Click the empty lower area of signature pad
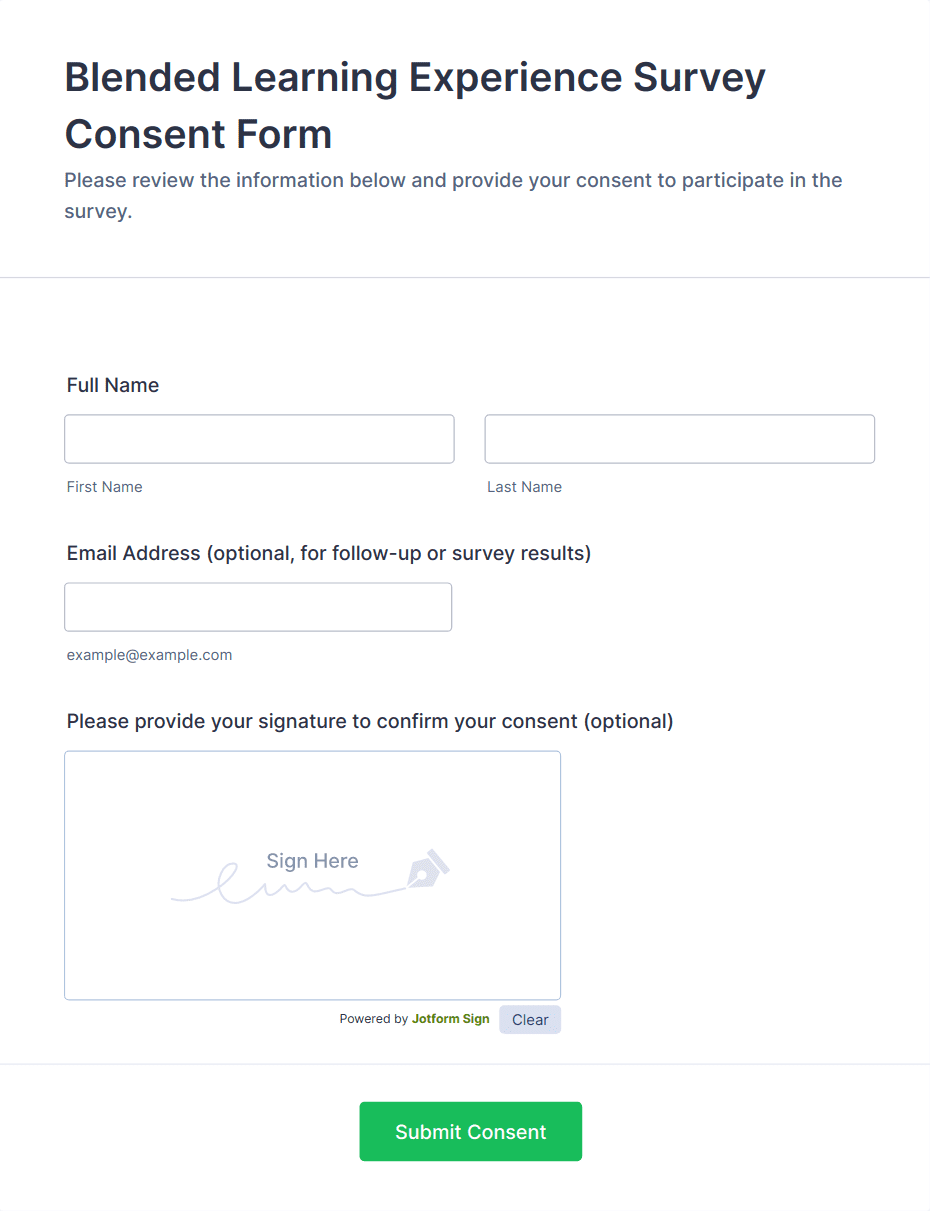930x1211 pixels. pos(312,960)
